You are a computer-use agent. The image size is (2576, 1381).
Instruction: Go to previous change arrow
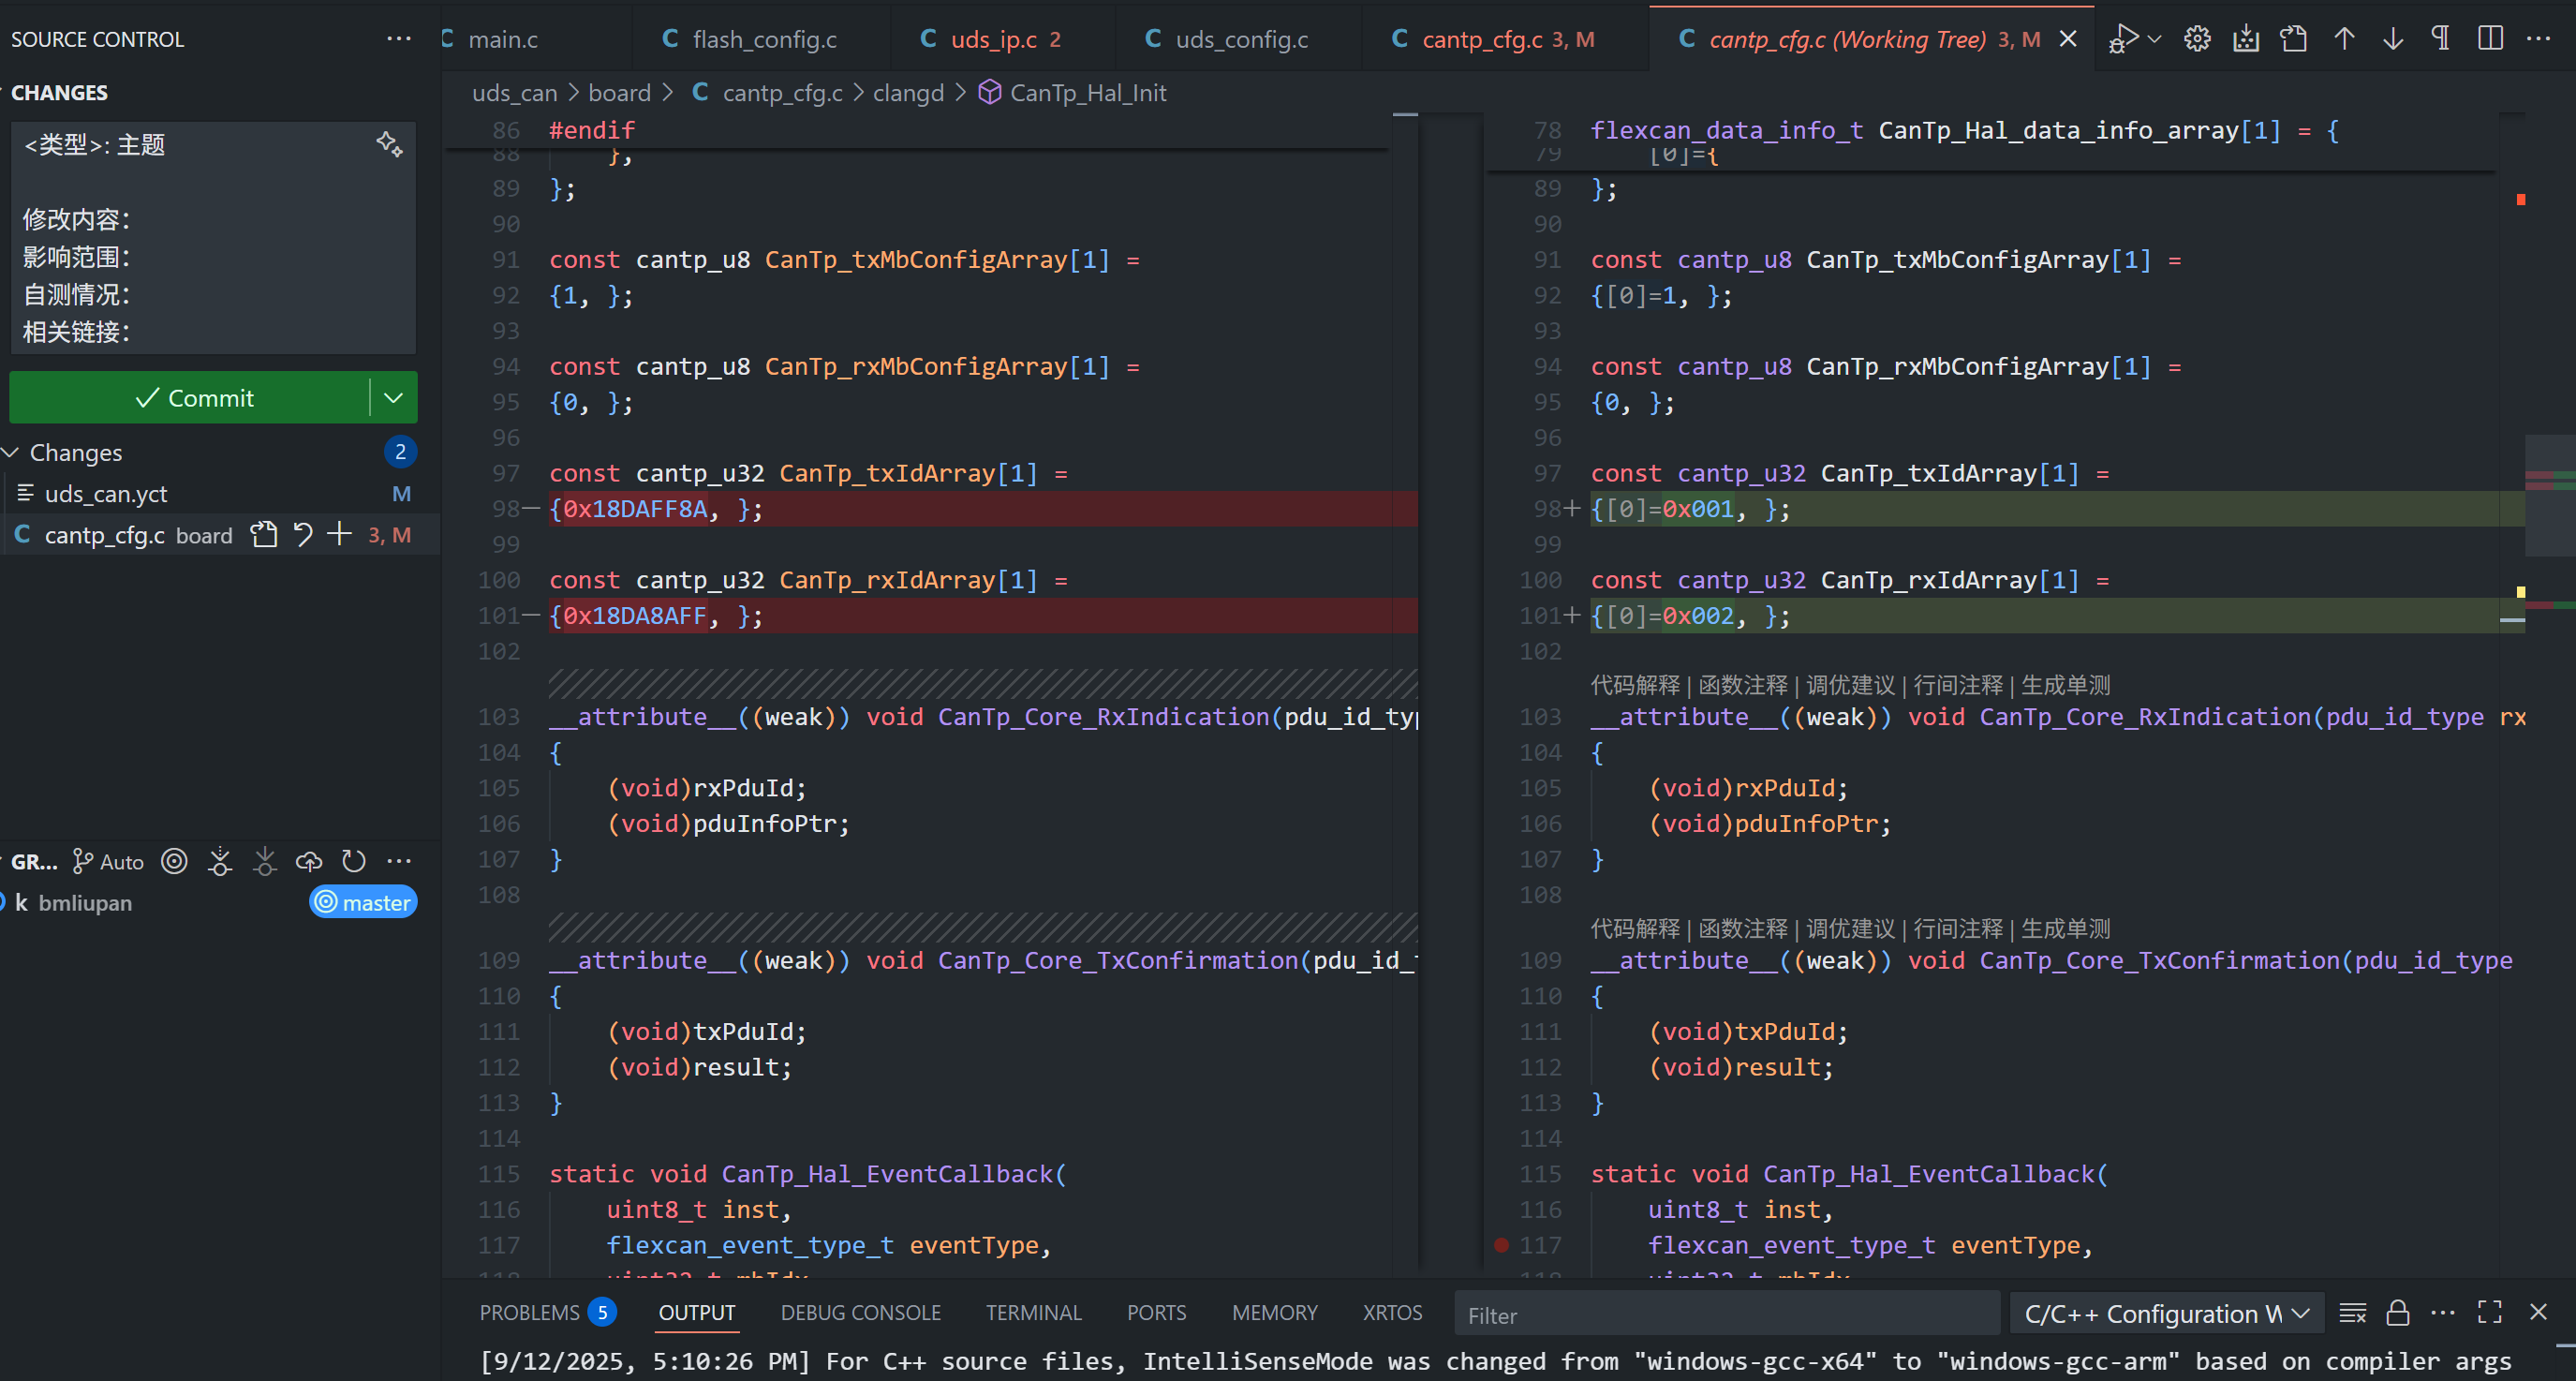tap(2344, 39)
